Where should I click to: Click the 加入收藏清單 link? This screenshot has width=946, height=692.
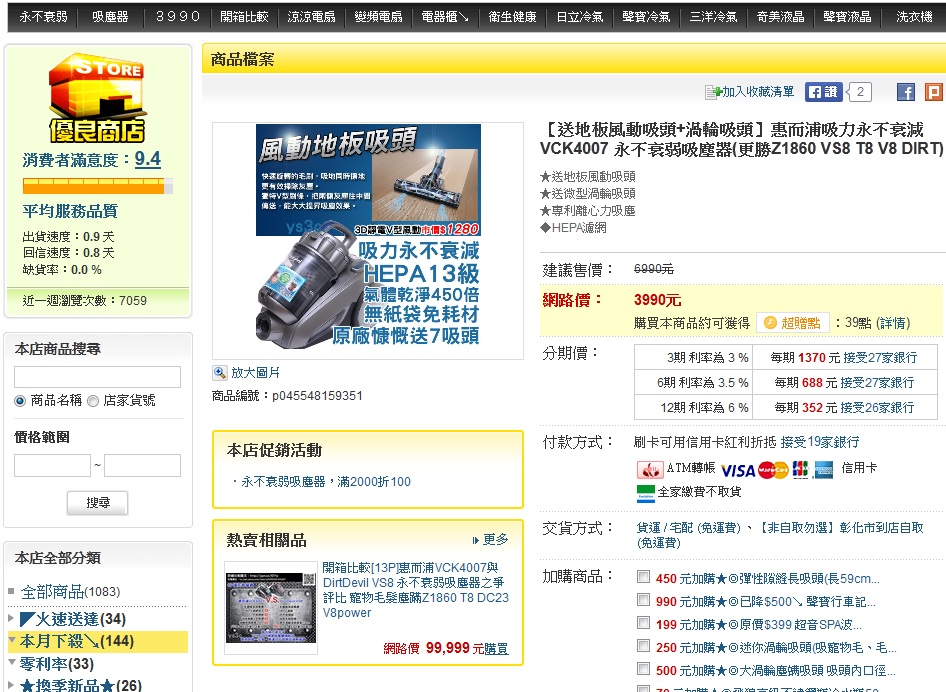pyautogui.click(x=758, y=92)
